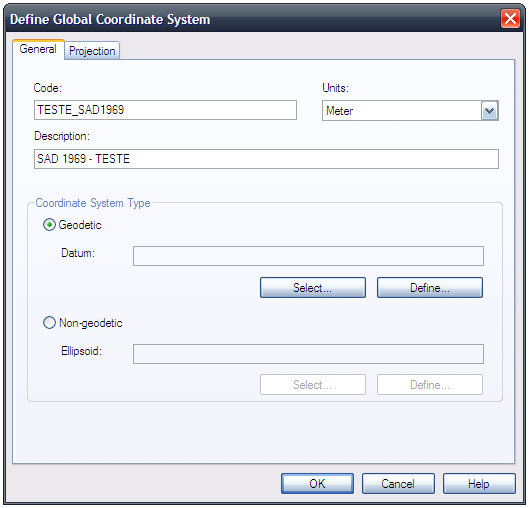Select the Geodetic radio button
This screenshot has width=529, height=508.
(49, 225)
